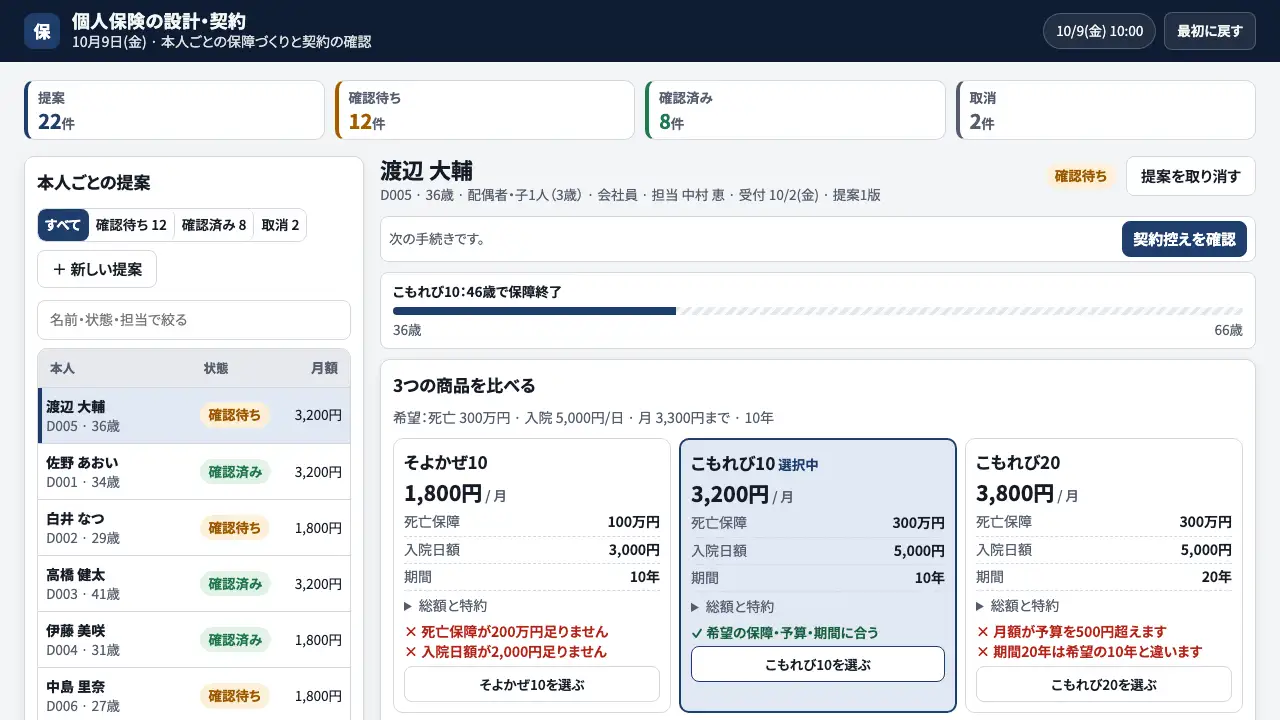
Task: Select the 渡辺 大輔 row in list
Action: point(194,415)
